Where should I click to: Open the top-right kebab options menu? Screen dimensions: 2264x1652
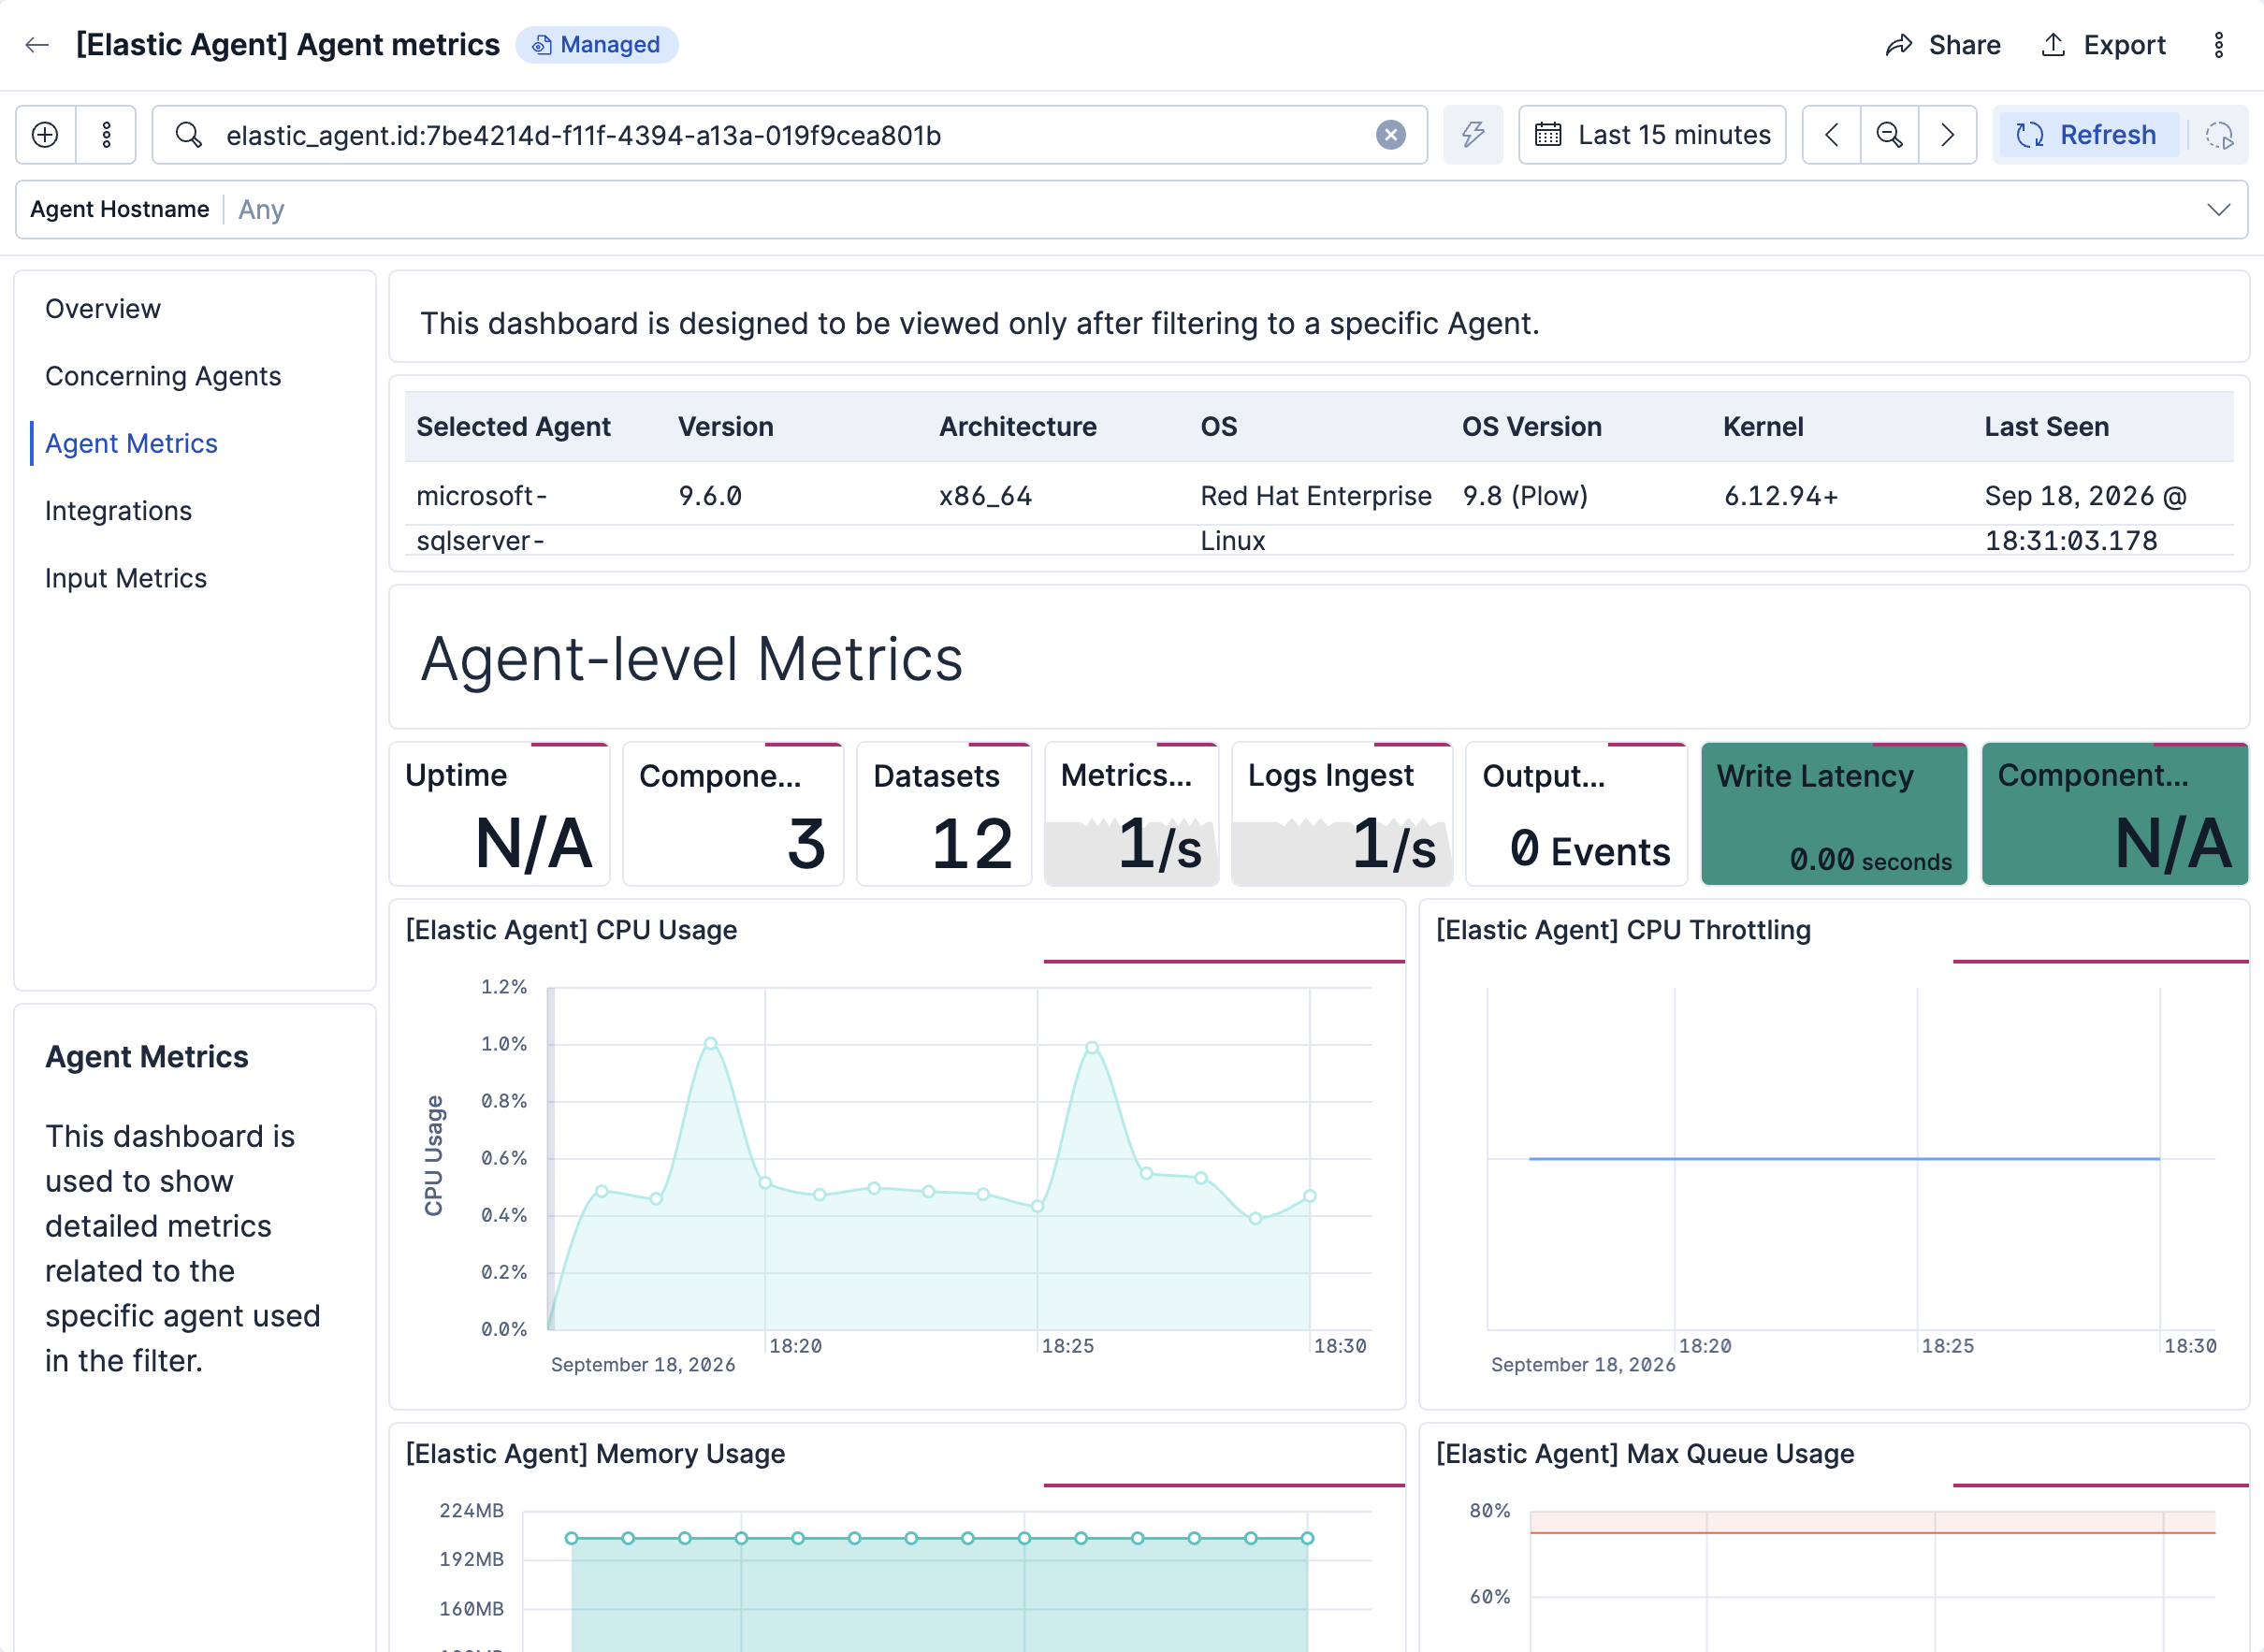coord(2218,45)
